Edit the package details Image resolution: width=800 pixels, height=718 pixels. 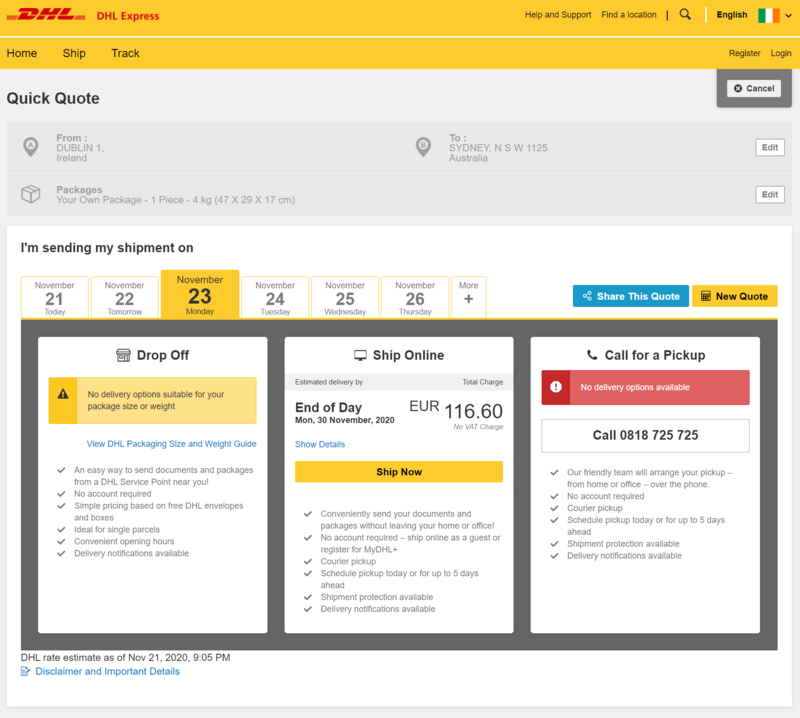[x=770, y=194]
